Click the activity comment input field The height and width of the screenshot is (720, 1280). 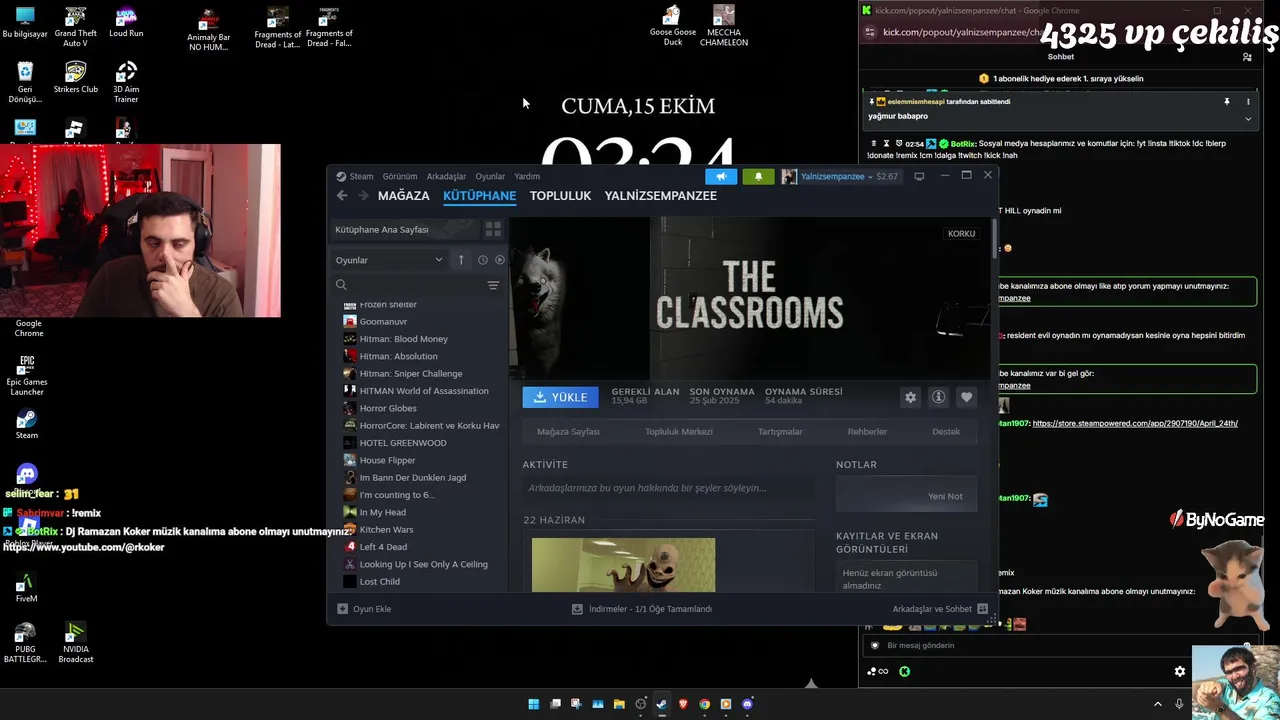click(668, 488)
